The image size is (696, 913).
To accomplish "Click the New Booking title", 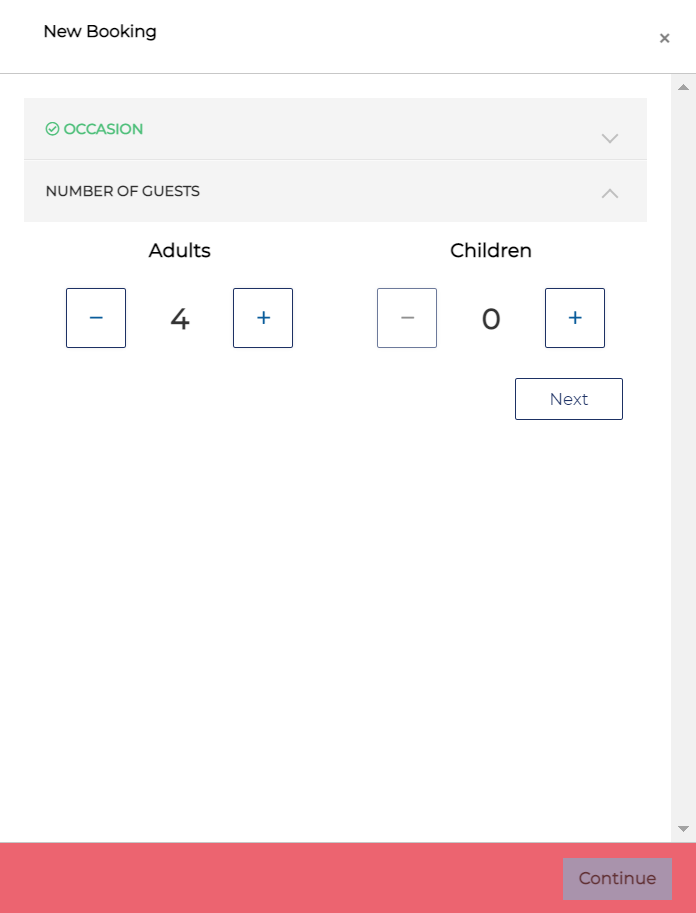I will click(100, 31).
